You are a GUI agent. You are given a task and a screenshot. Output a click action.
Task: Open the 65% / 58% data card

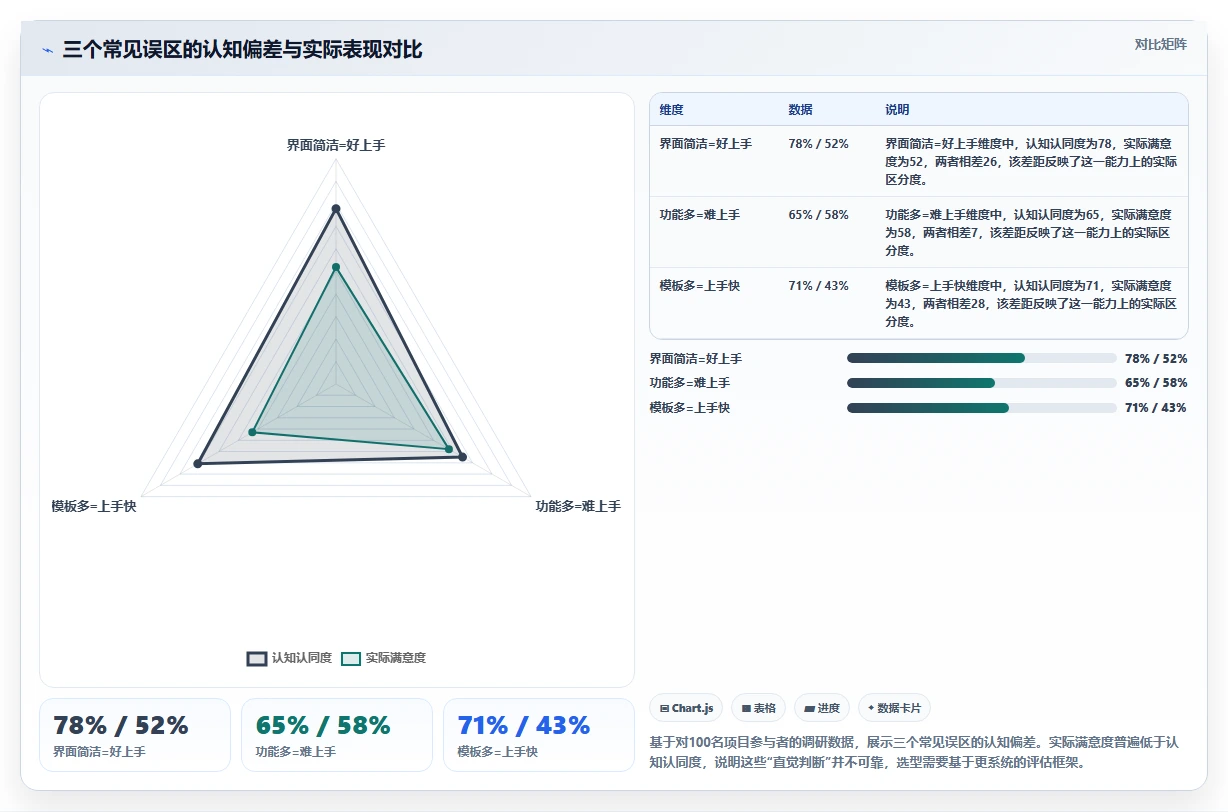tap(337, 735)
